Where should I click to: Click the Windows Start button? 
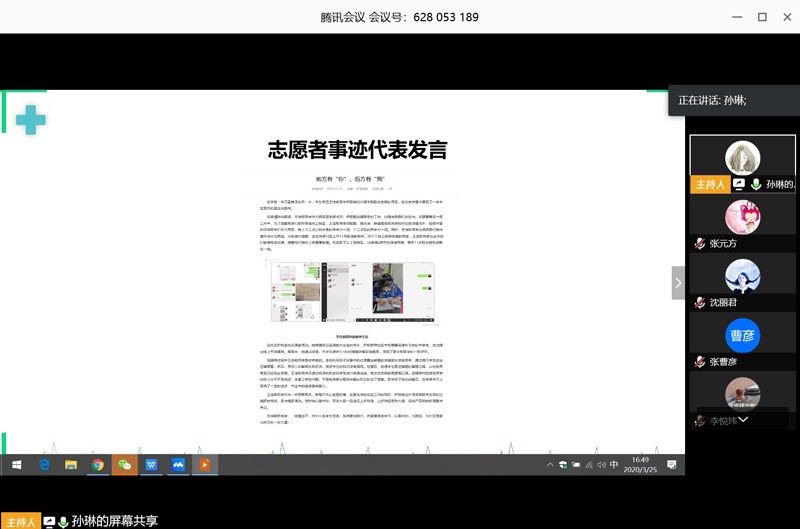click(17, 465)
